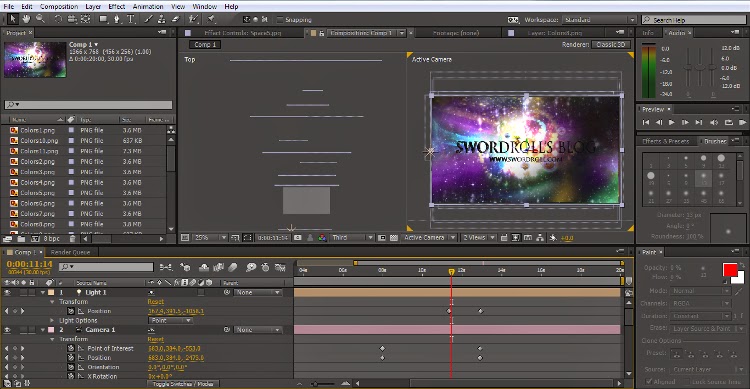Image resolution: width=750 pixels, height=389 pixels.
Task: Hide the Camera 1 layer
Action: 7,330
